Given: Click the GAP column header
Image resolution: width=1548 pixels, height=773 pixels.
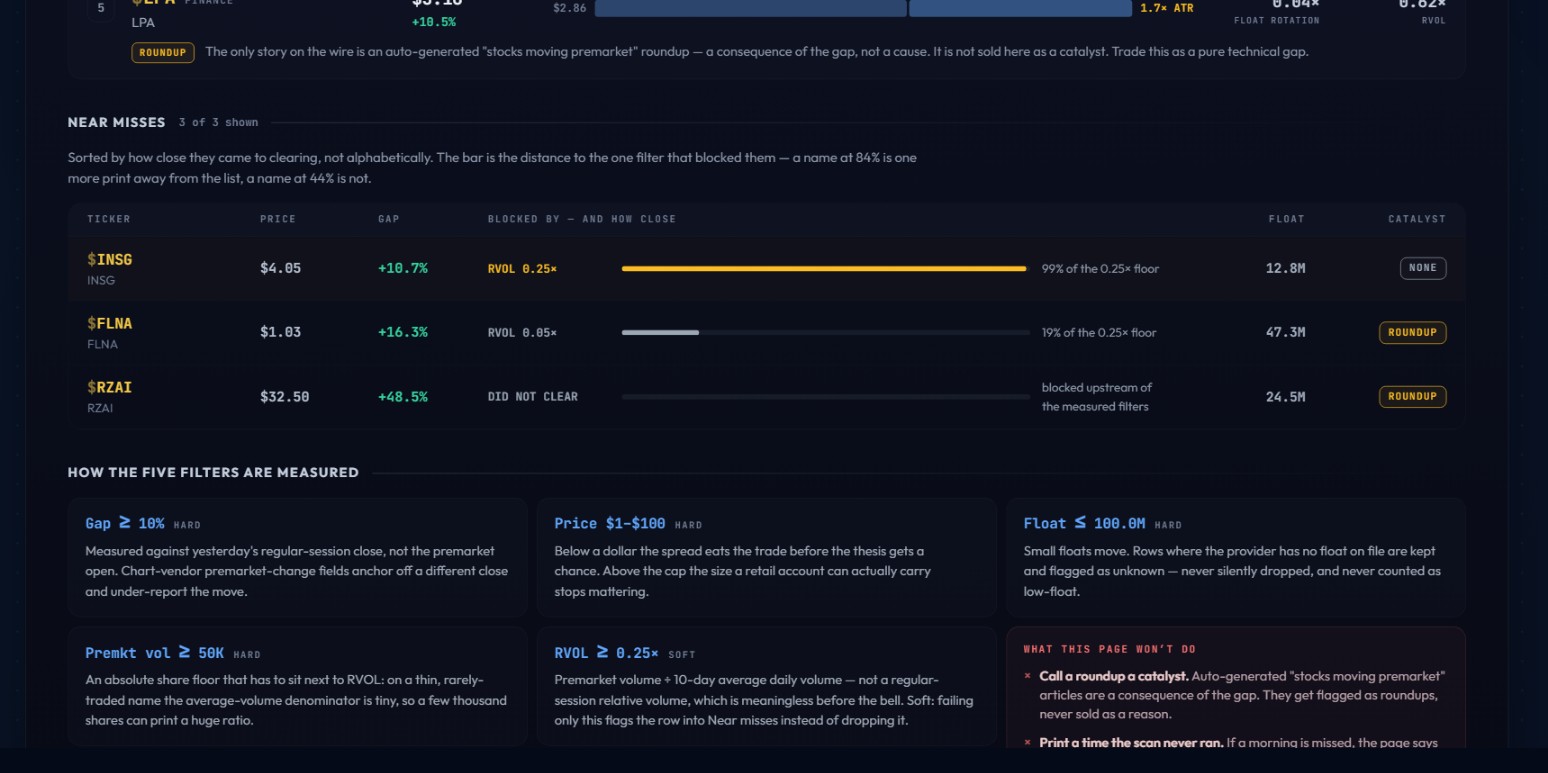Looking at the screenshot, I should coord(388,219).
